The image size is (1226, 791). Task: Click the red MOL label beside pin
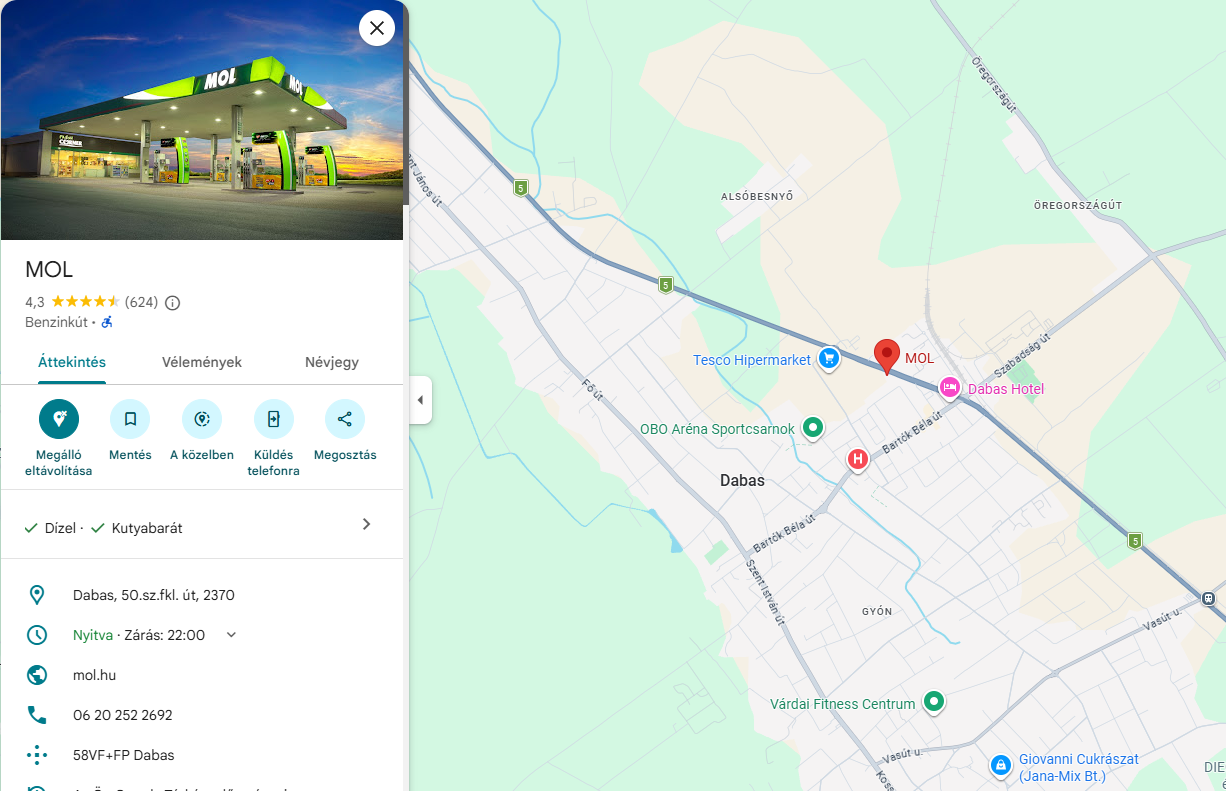coord(919,358)
